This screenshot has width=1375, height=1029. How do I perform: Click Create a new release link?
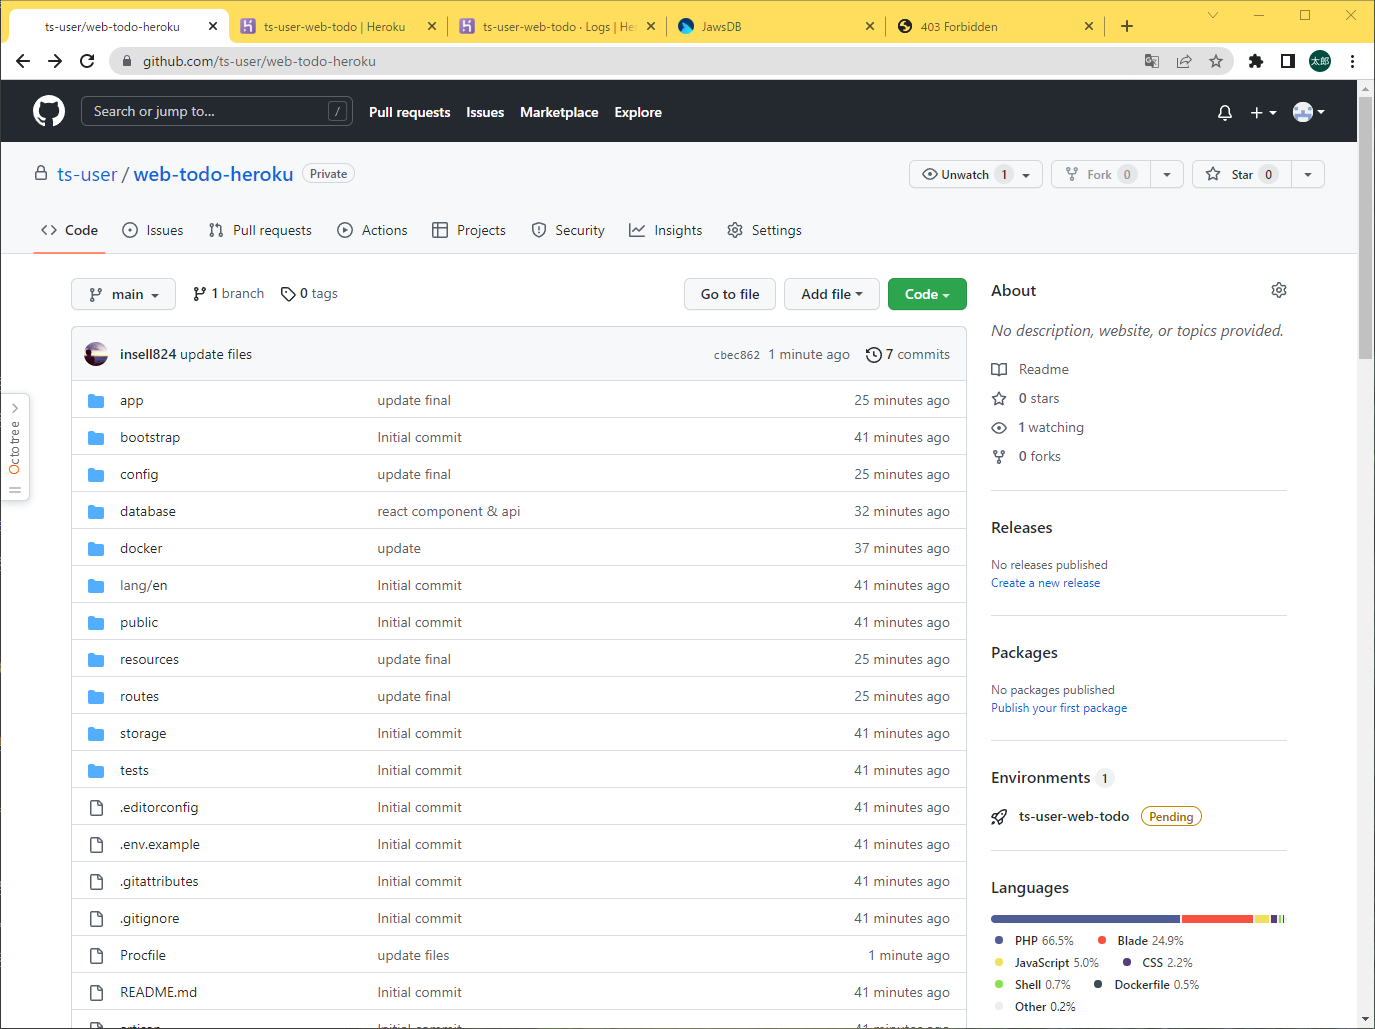pos(1045,583)
